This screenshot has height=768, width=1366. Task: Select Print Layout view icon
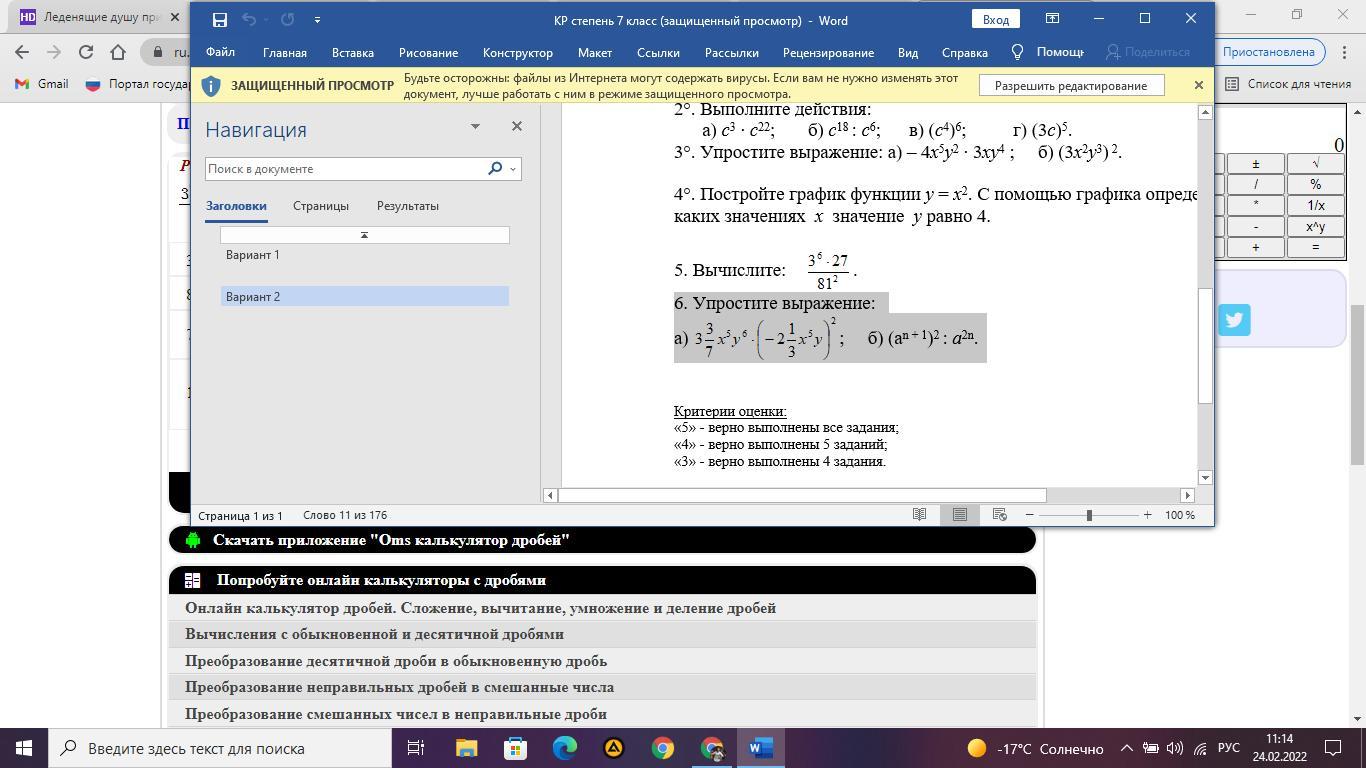point(959,514)
